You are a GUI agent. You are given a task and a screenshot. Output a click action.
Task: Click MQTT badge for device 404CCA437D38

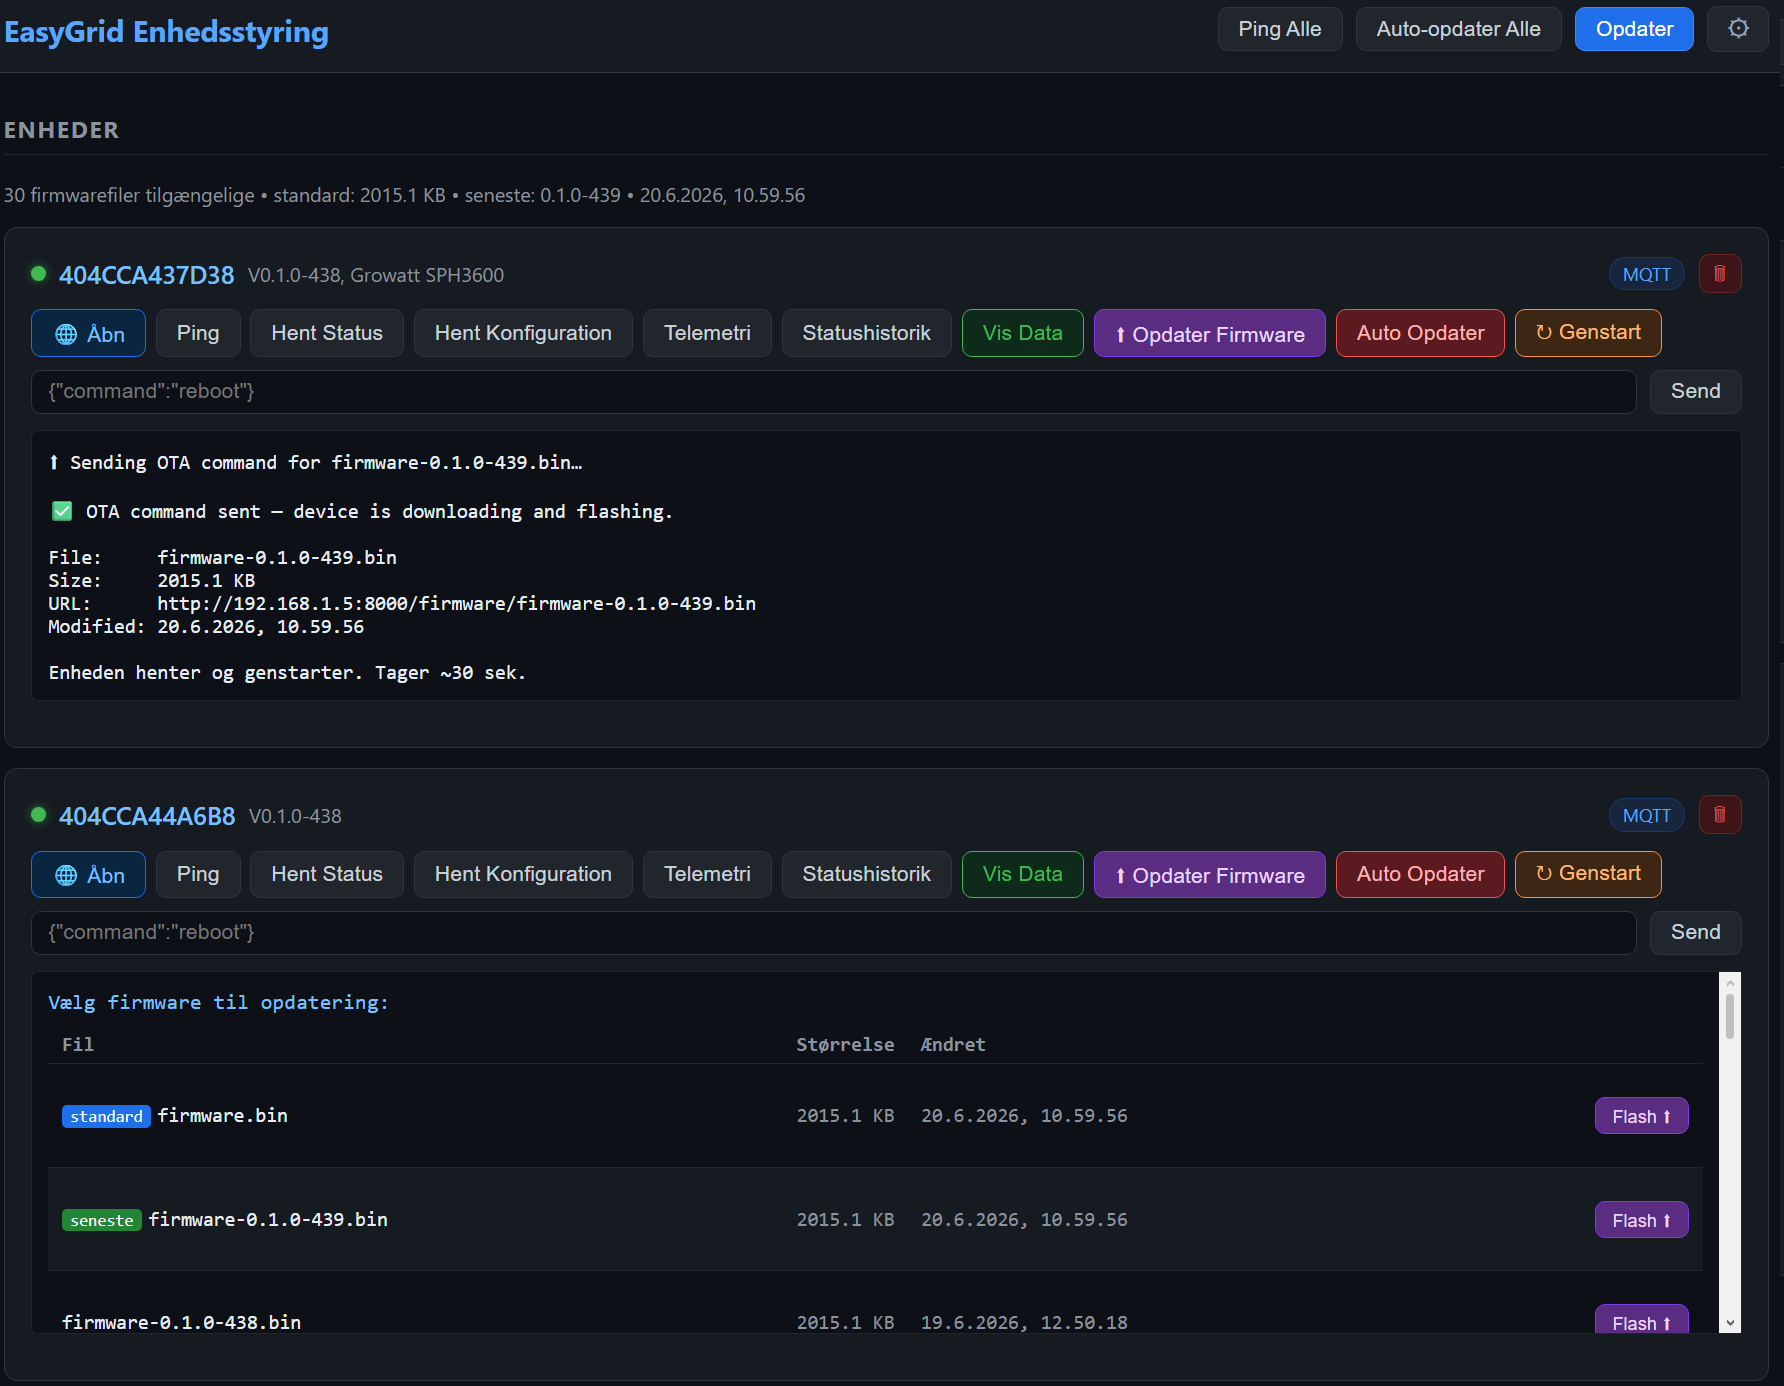1646,274
